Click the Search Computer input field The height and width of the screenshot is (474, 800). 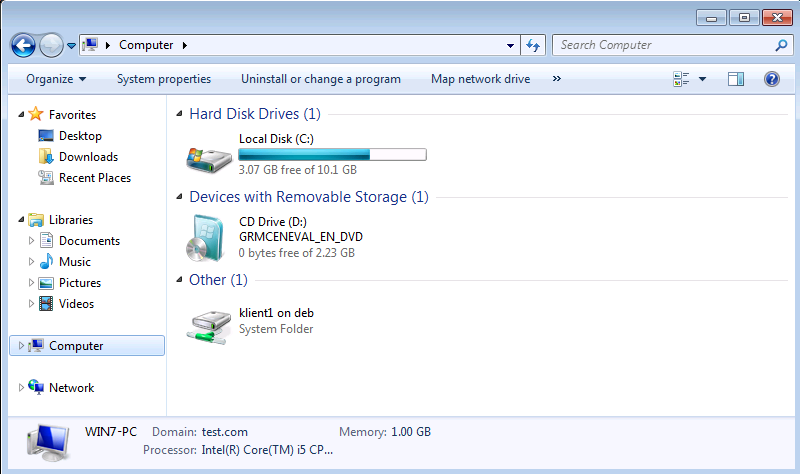(x=663, y=45)
